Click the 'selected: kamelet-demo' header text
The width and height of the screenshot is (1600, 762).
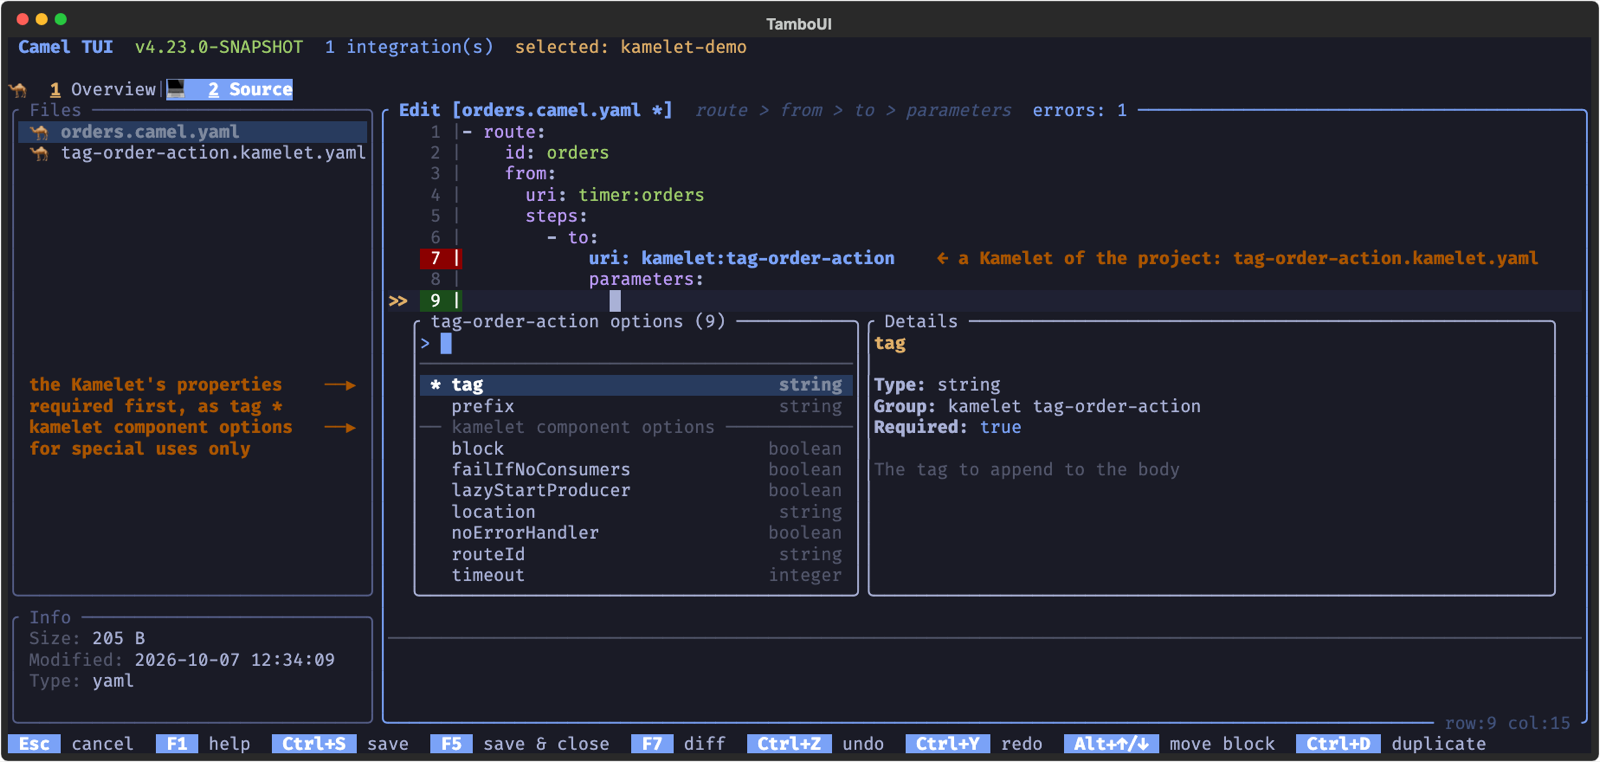click(x=630, y=47)
